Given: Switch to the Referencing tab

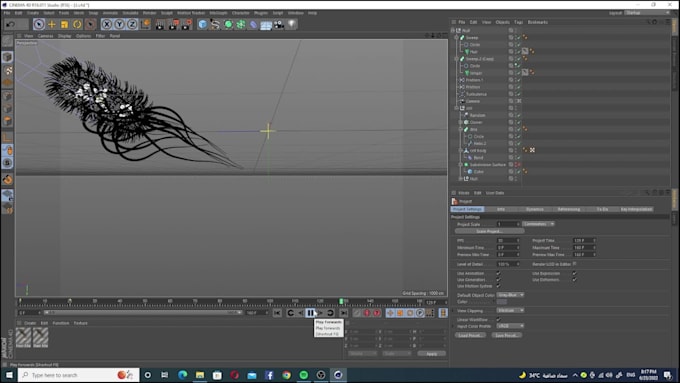Looking at the screenshot, I should 569,209.
